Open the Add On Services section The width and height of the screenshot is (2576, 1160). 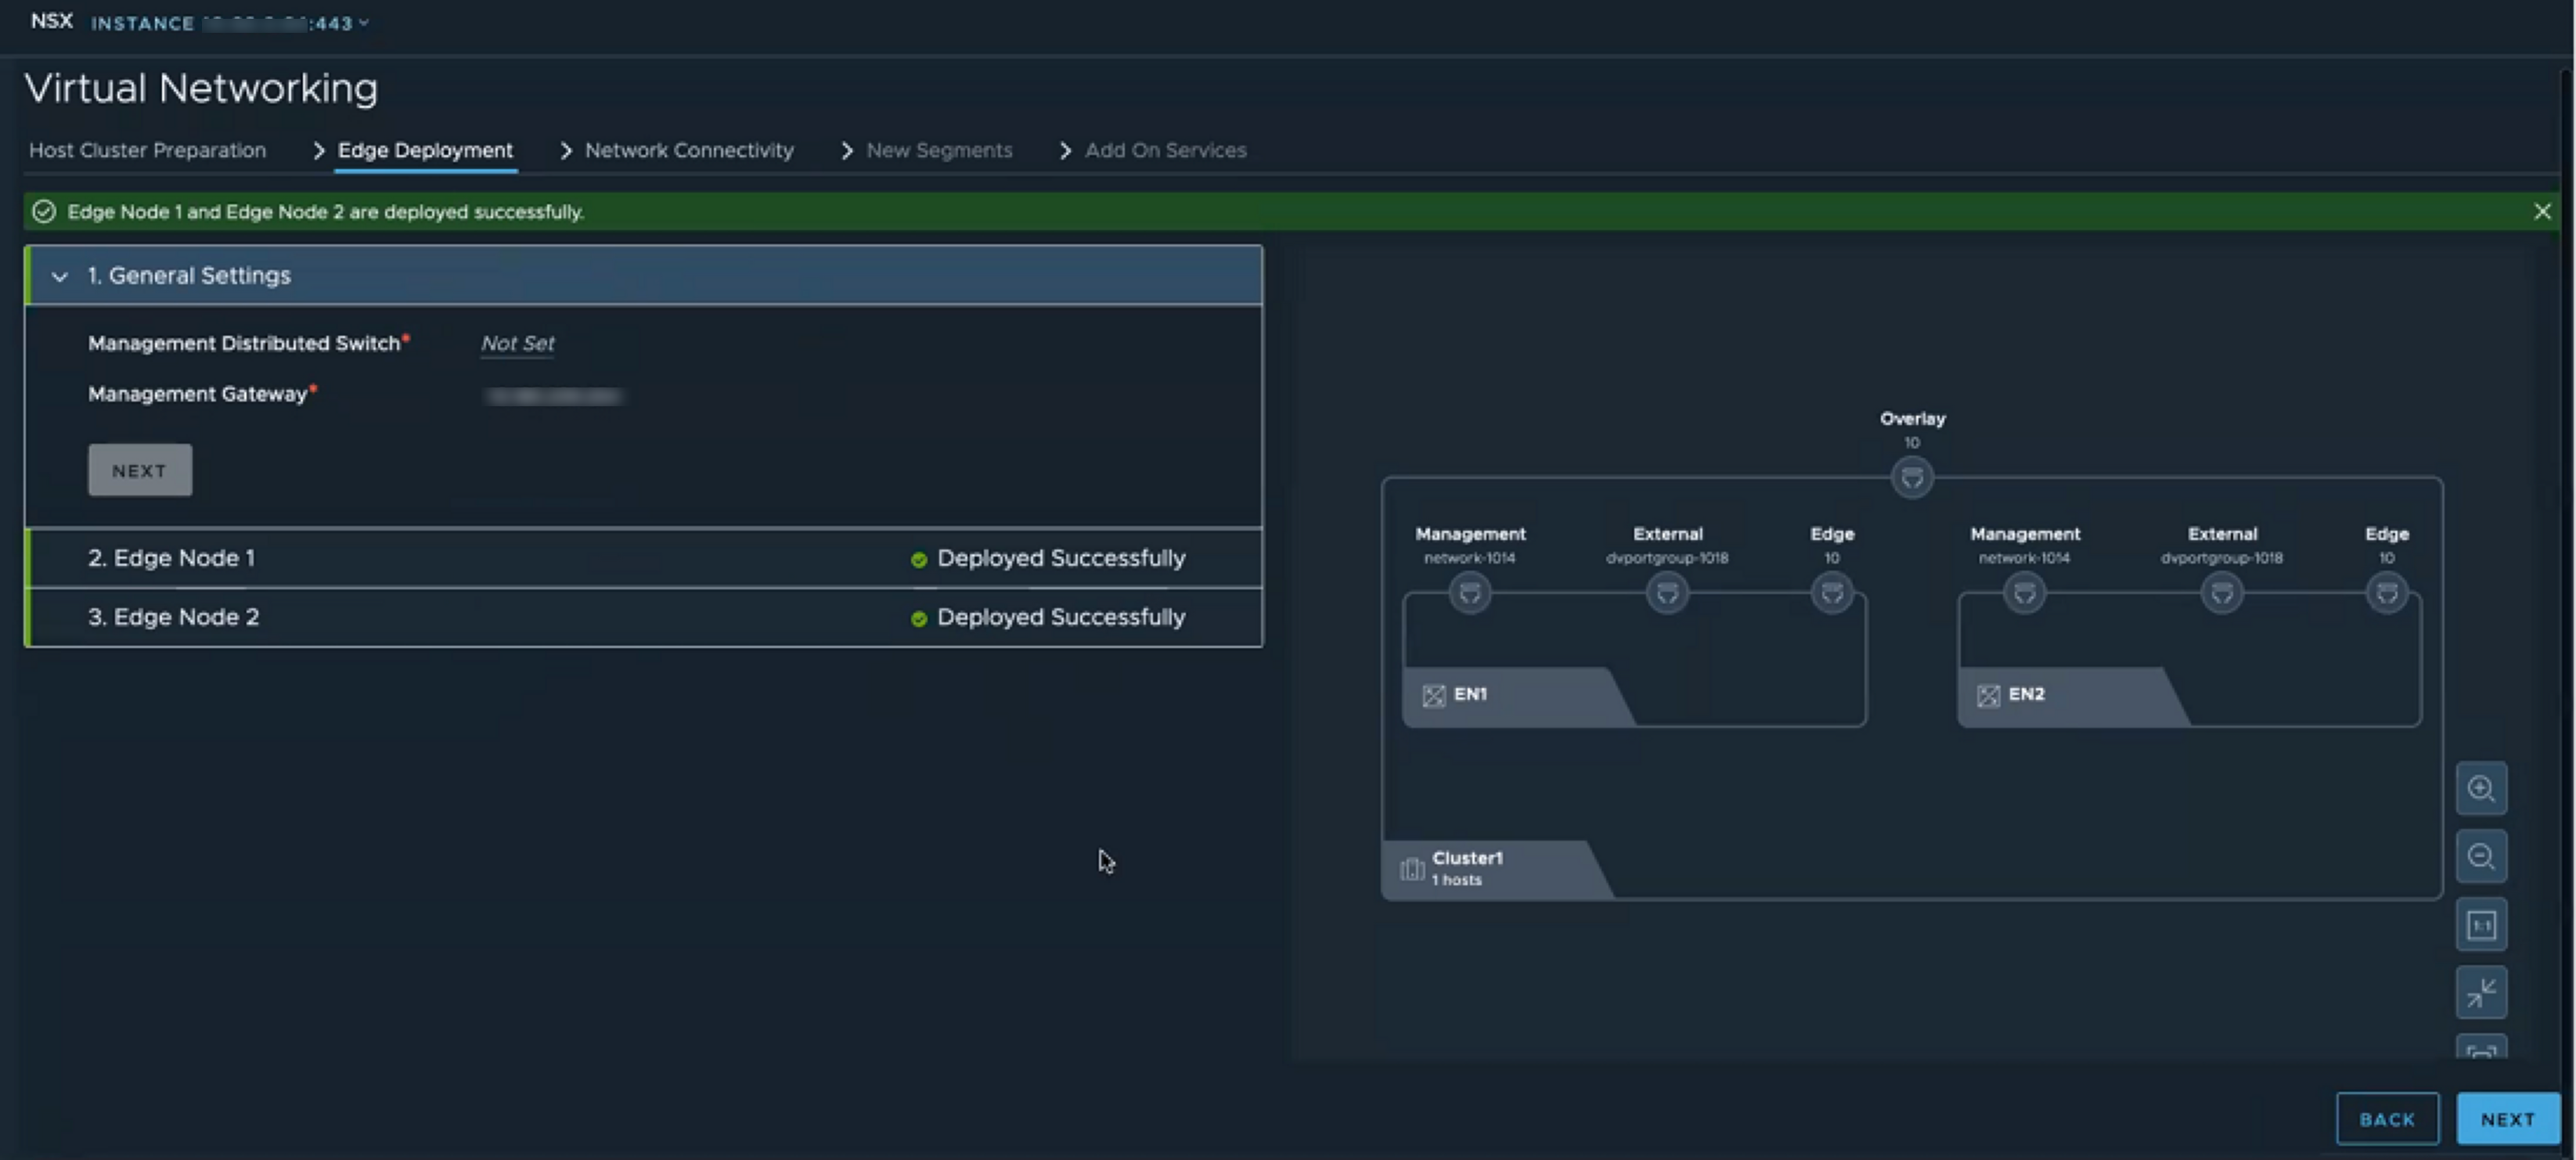click(x=1165, y=150)
